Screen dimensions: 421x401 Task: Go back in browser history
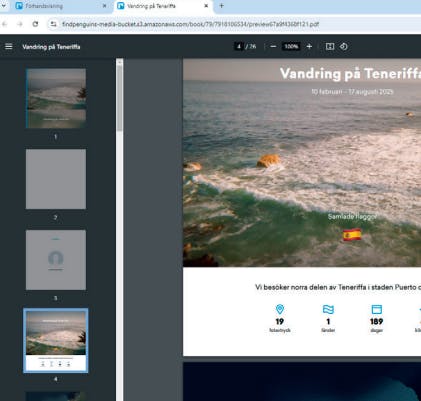pyautogui.click(x=5, y=24)
